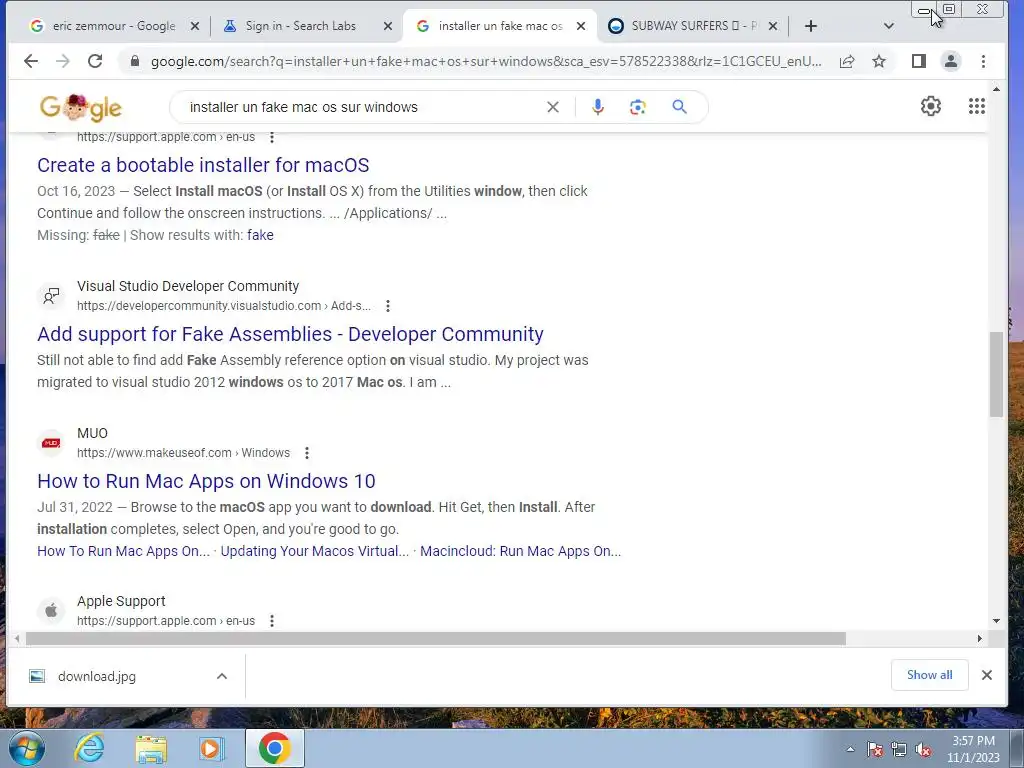Click Apple Support site name

pos(121,601)
